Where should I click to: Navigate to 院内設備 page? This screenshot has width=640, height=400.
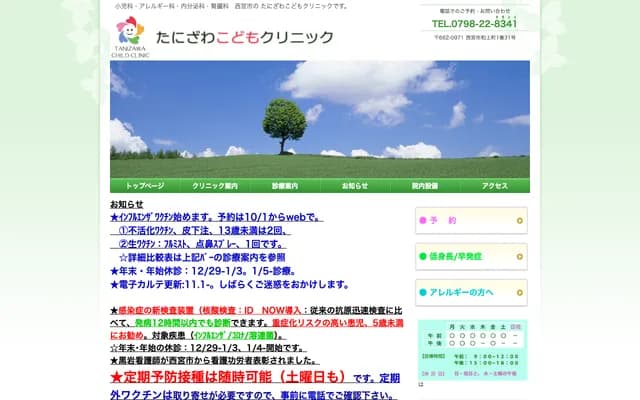(x=425, y=186)
